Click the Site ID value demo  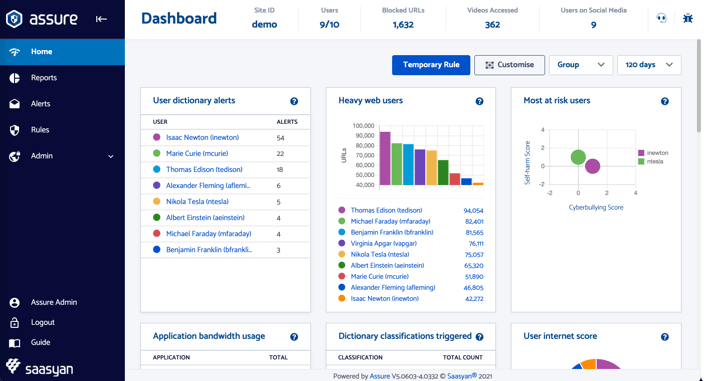264,25
